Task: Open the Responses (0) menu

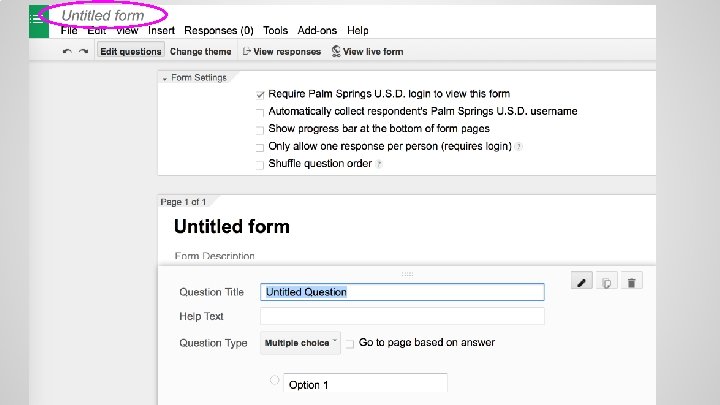Action: pyautogui.click(x=219, y=31)
